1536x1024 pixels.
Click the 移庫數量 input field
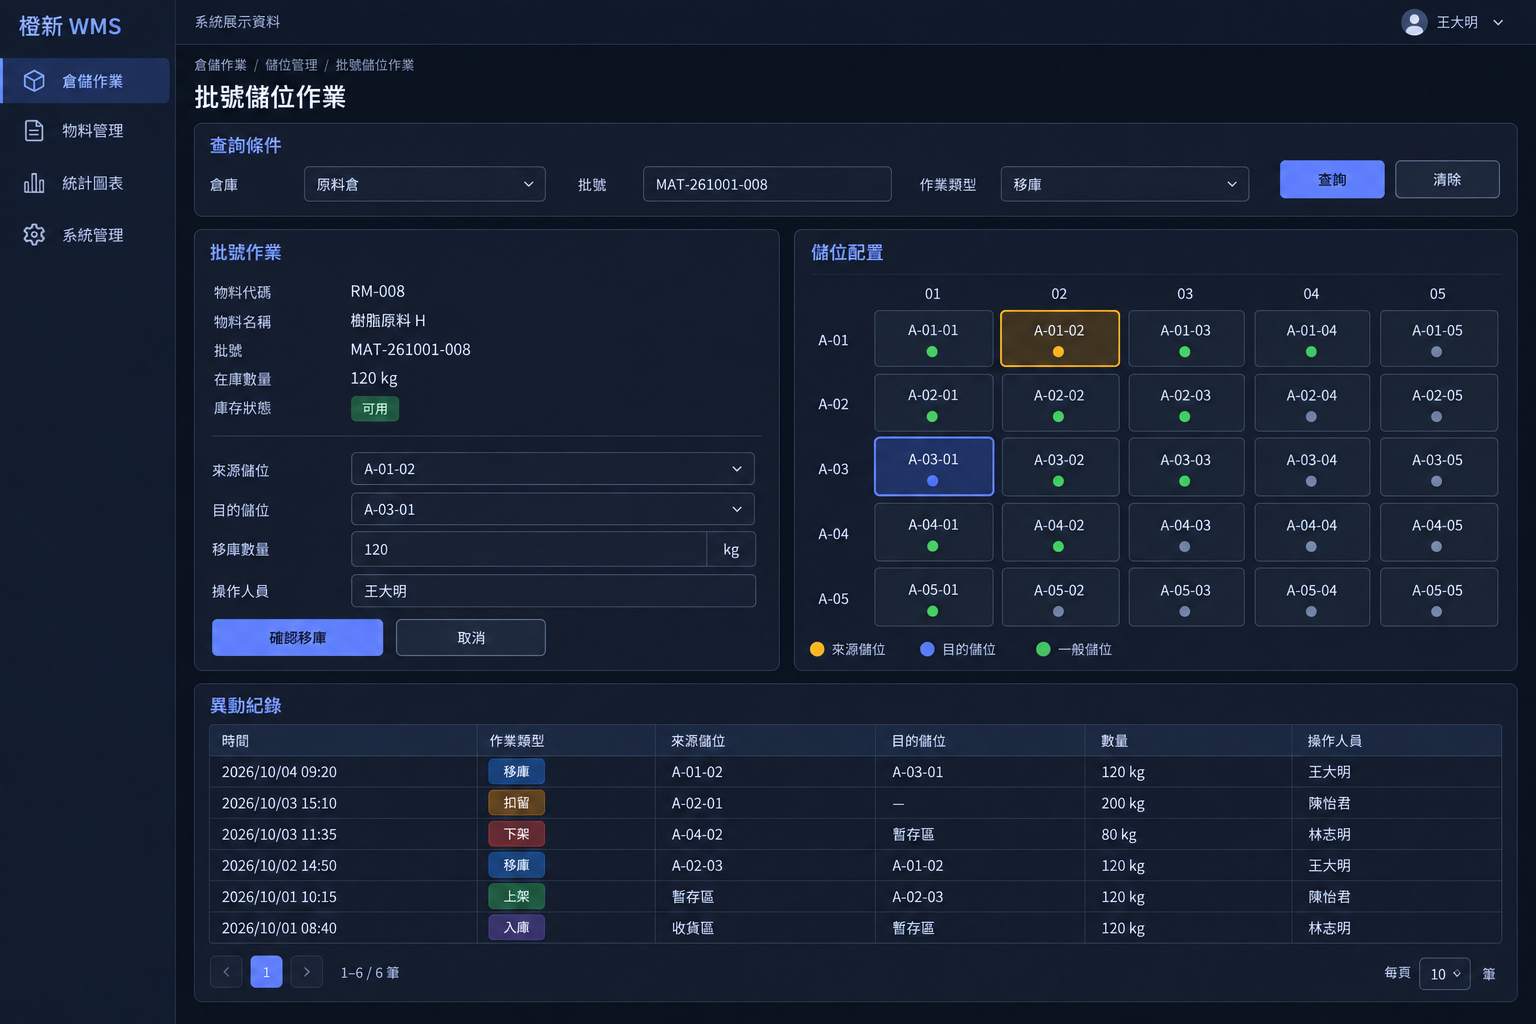(529, 549)
